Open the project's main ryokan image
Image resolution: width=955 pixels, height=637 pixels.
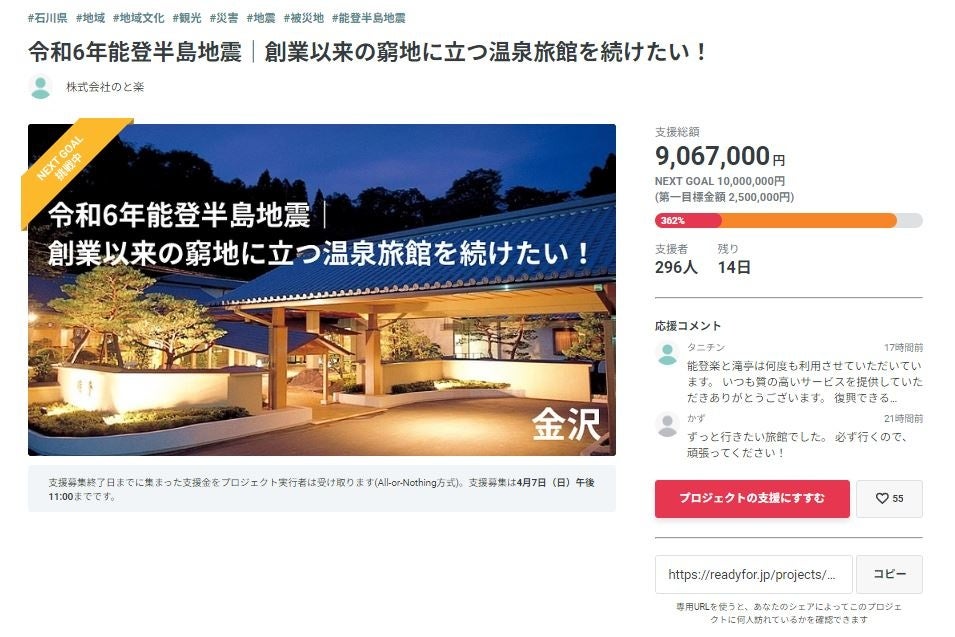(322, 290)
